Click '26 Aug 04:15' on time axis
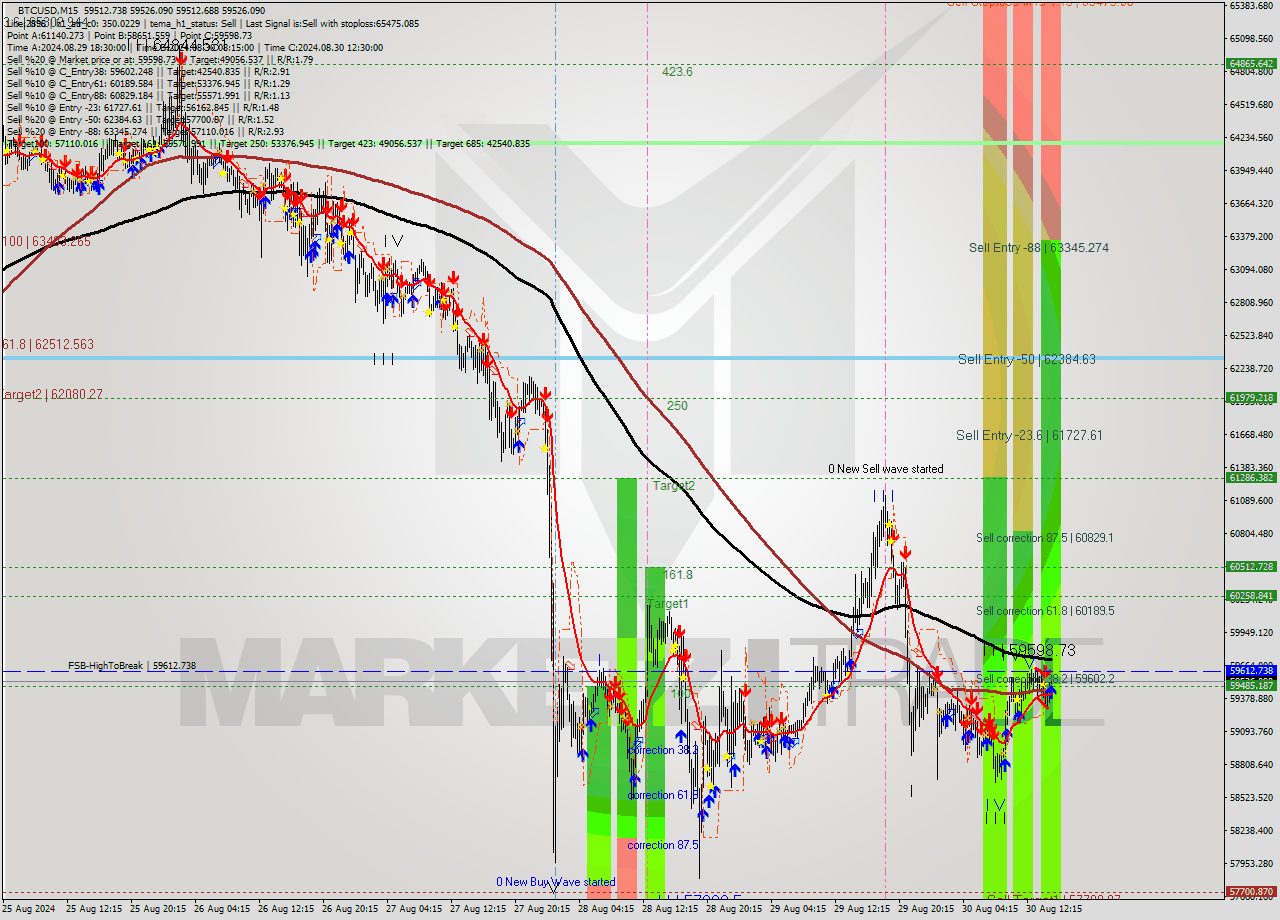Screen dimensions: 1280x920 (224, 909)
